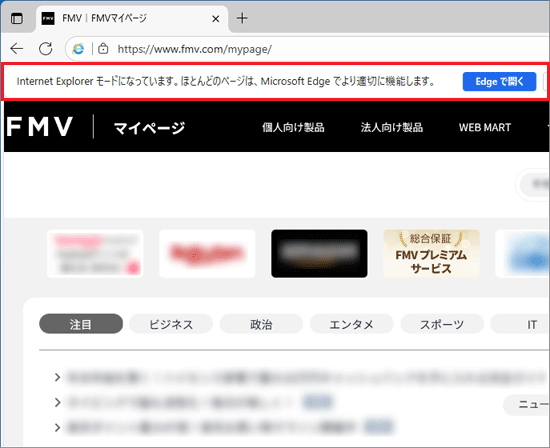The height and width of the screenshot is (448, 550).
Task: Click the Internet Explorer モード notification text
Action: [226, 81]
